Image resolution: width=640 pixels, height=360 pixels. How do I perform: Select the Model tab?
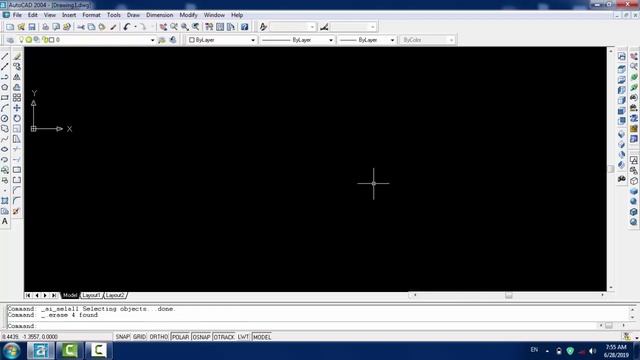coord(70,295)
